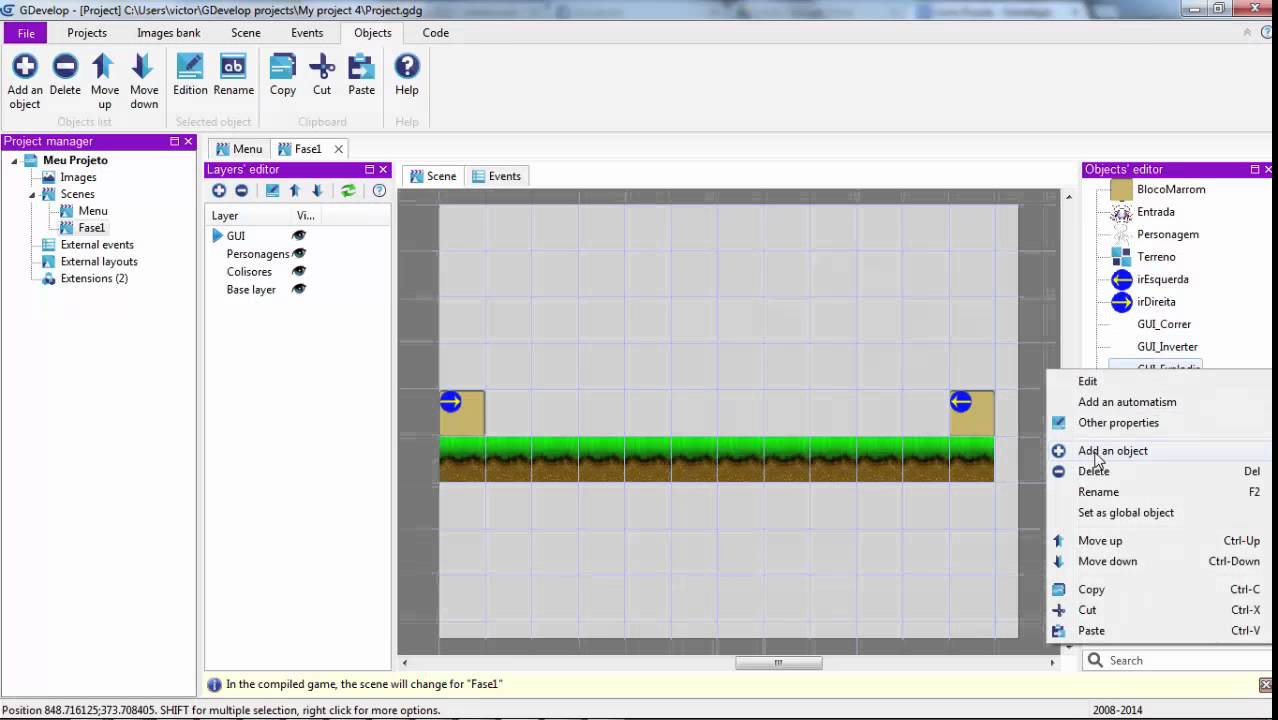The height and width of the screenshot is (720, 1278).
Task: Close the yellow info message bar
Action: pyautogui.click(x=1265, y=684)
